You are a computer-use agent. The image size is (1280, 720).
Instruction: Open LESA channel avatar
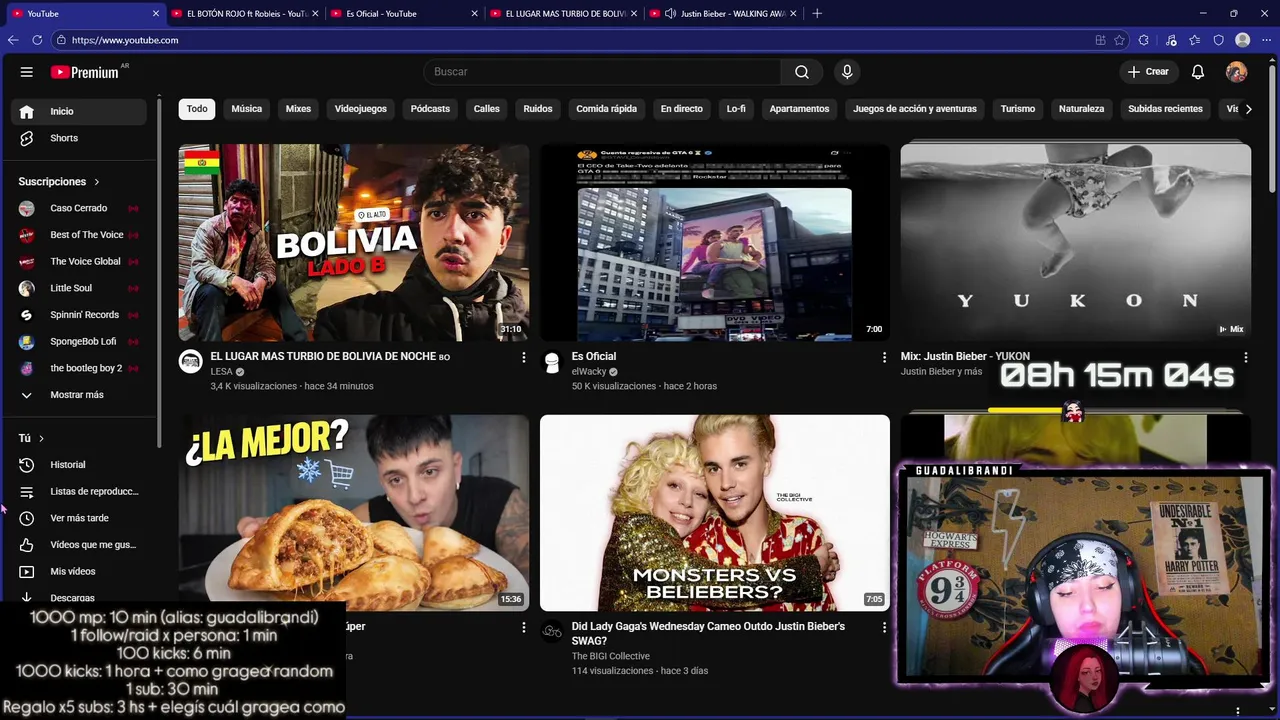(x=191, y=362)
